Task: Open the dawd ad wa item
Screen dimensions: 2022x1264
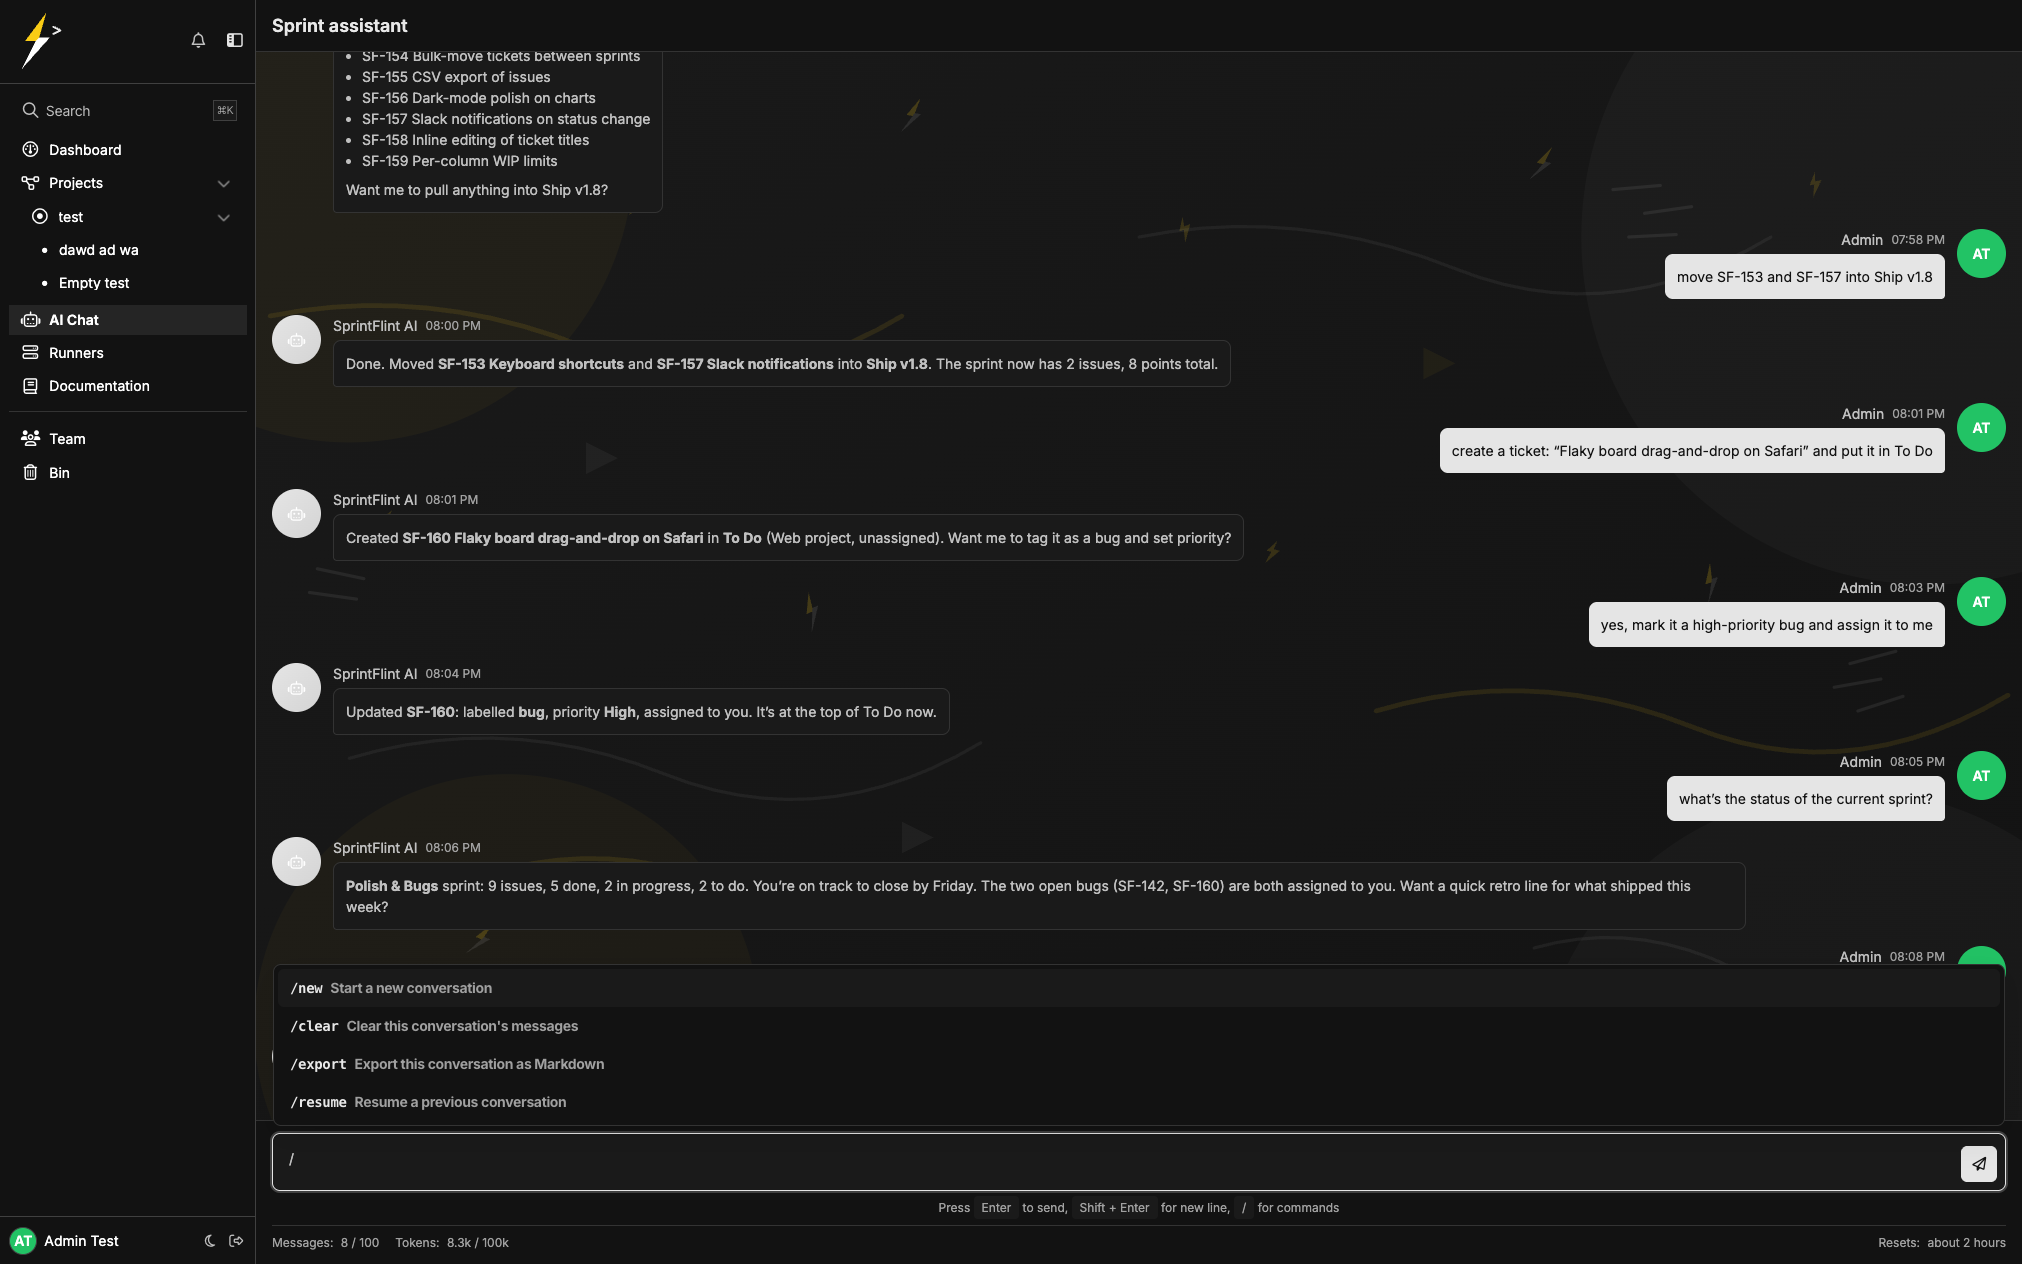Action: [98, 250]
